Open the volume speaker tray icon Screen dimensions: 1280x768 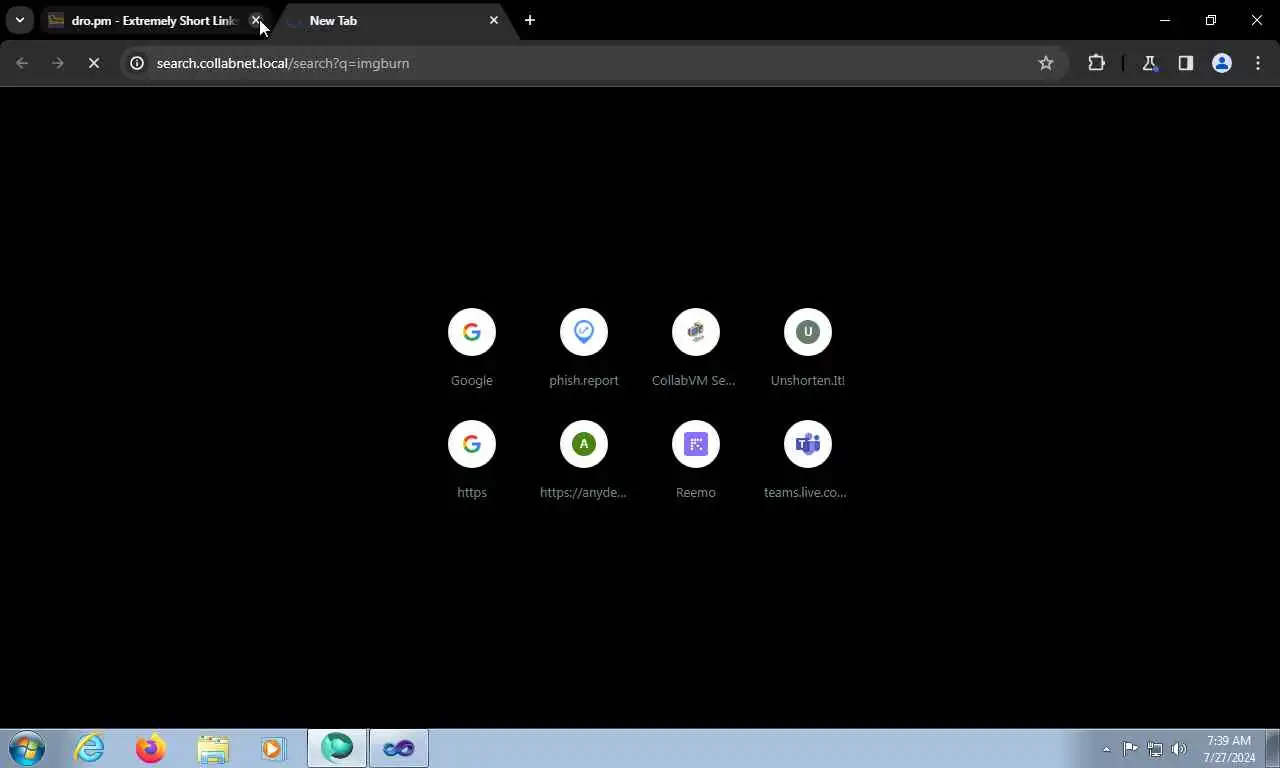[1180, 748]
